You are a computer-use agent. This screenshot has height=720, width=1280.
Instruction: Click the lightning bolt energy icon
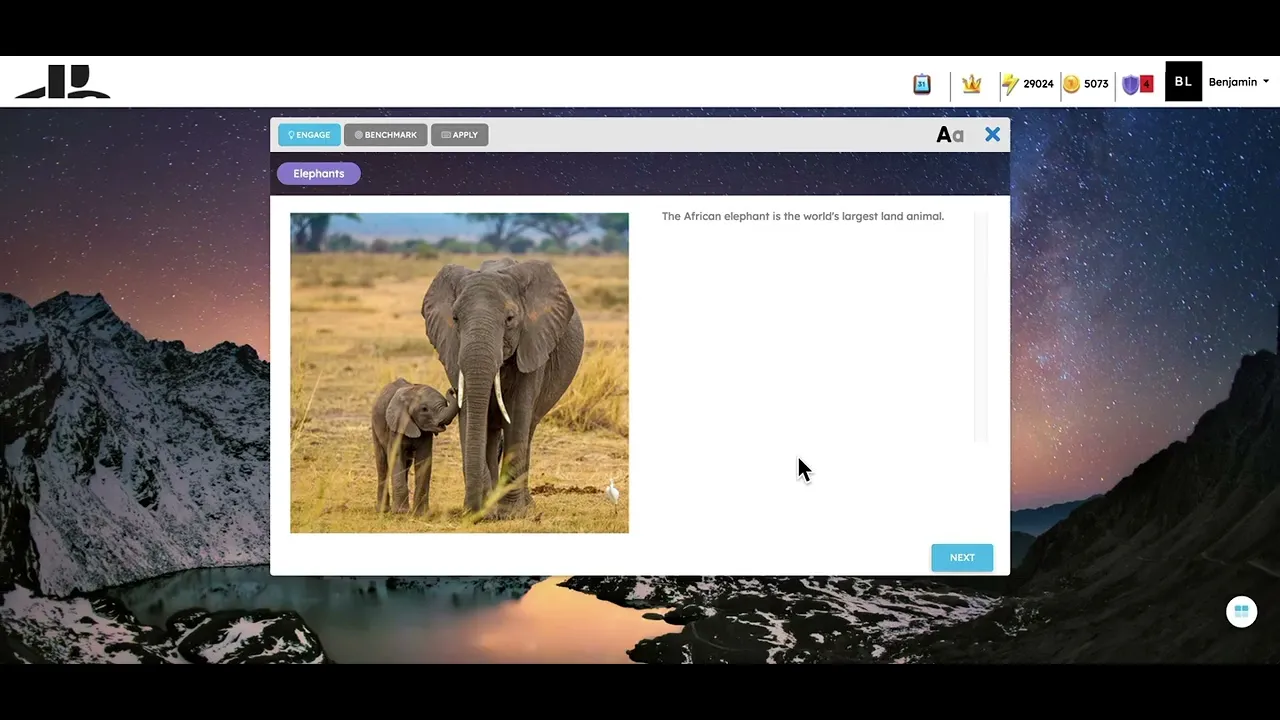pyautogui.click(x=1010, y=84)
